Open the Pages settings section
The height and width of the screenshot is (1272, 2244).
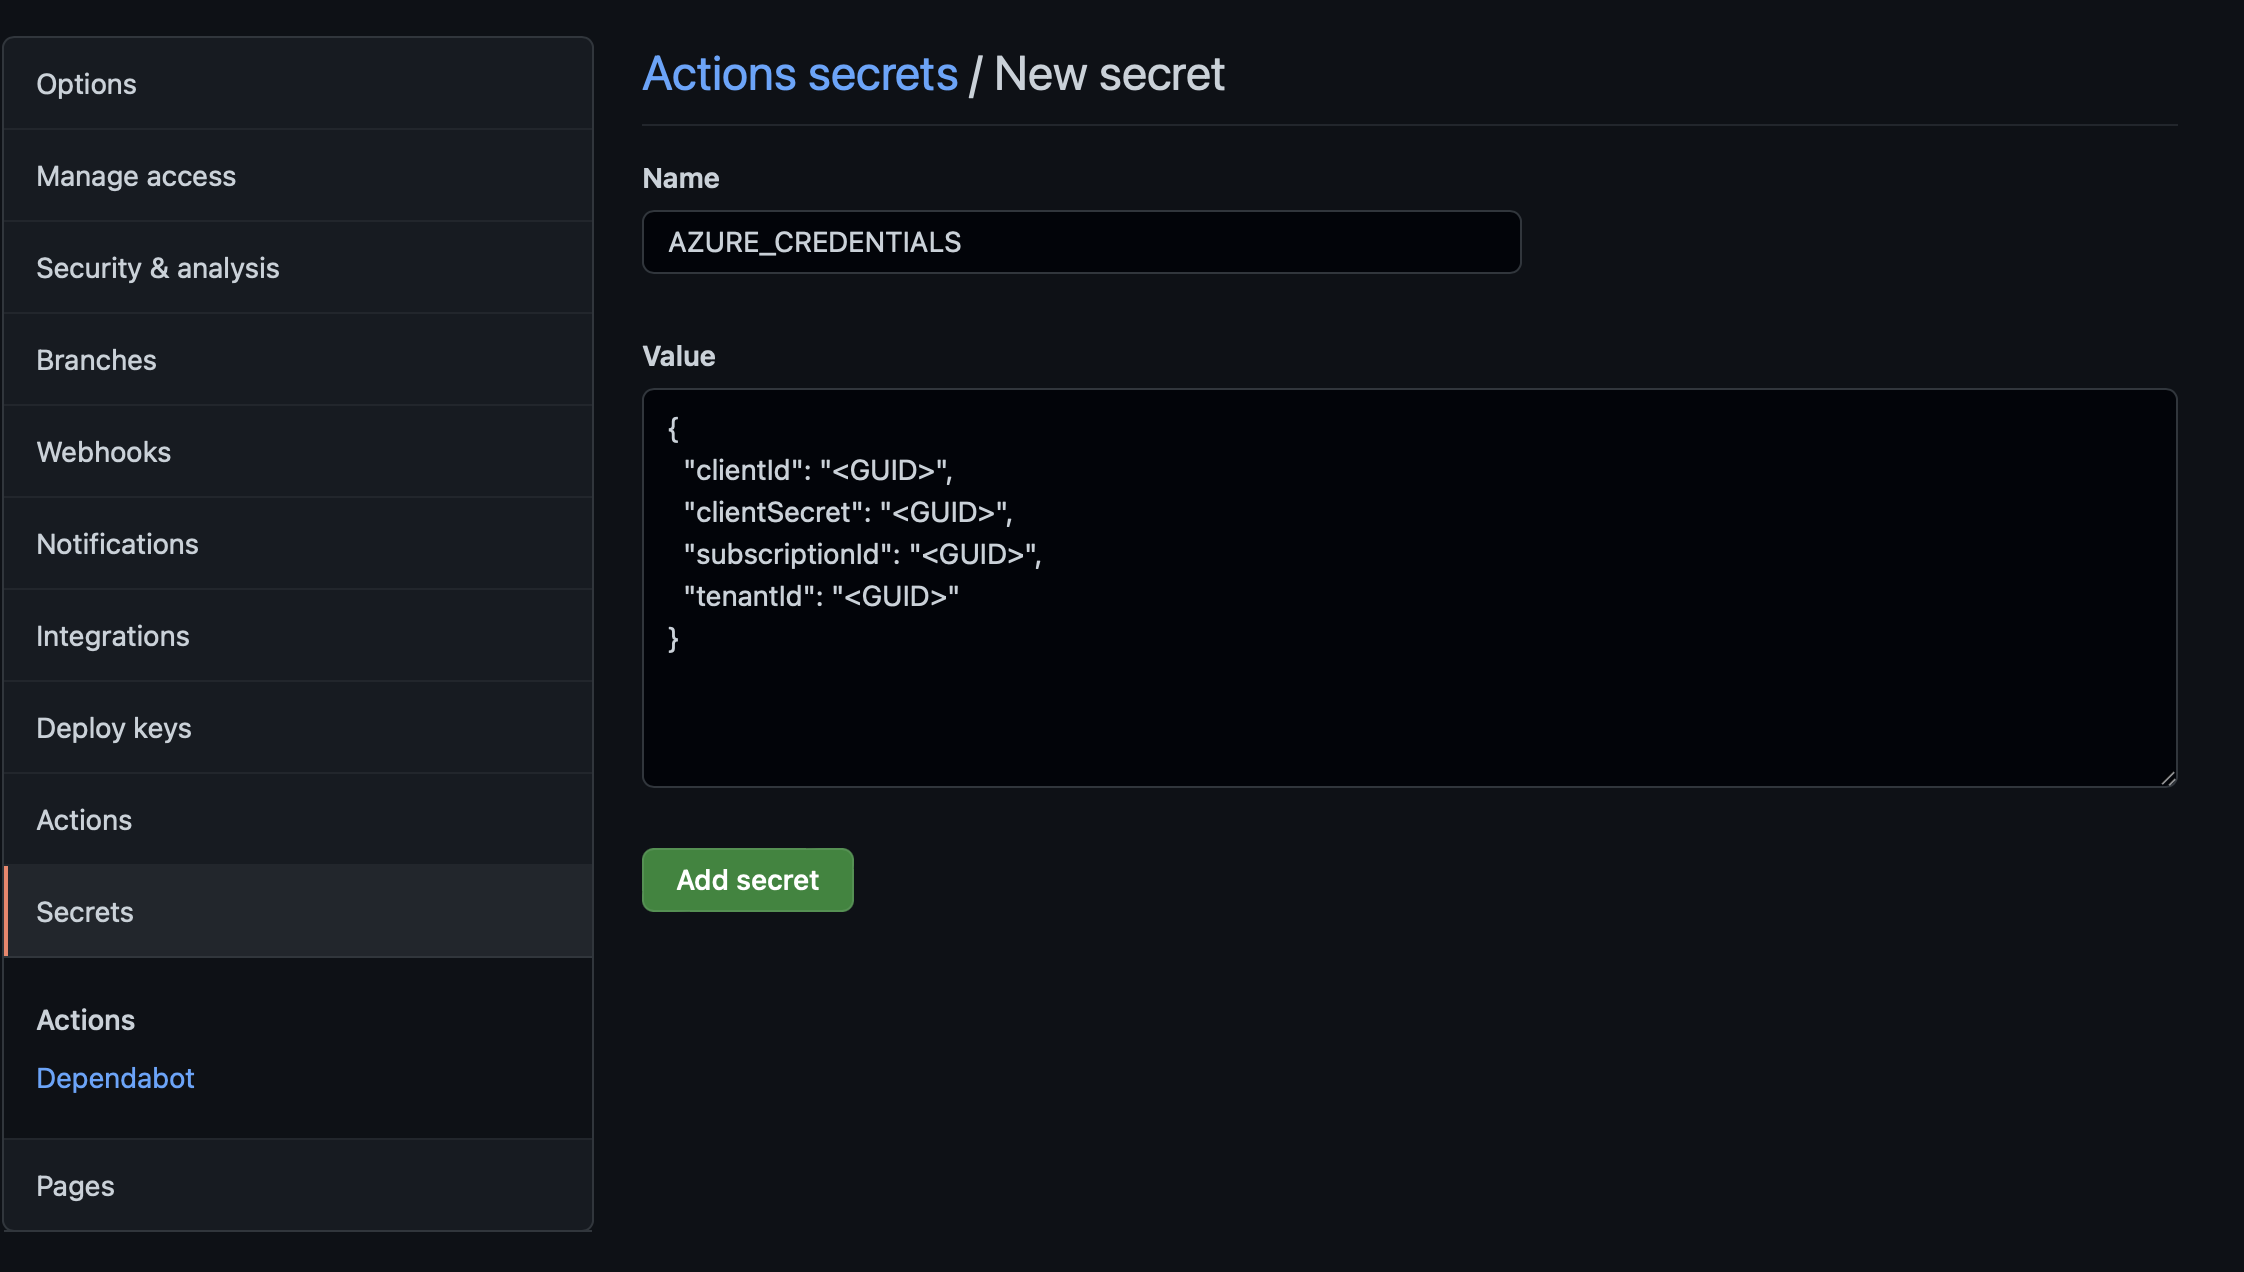[x=74, y=1185]
